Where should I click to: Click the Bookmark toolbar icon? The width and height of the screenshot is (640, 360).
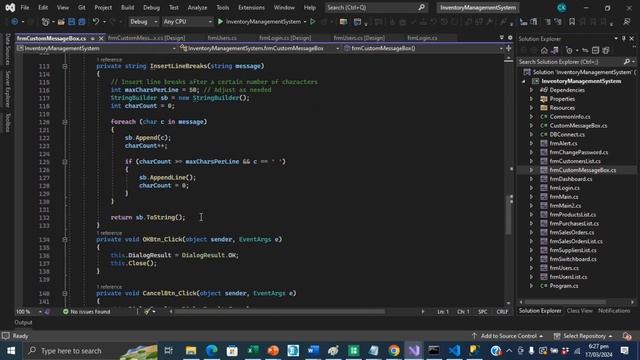click(x=572, y=22)
